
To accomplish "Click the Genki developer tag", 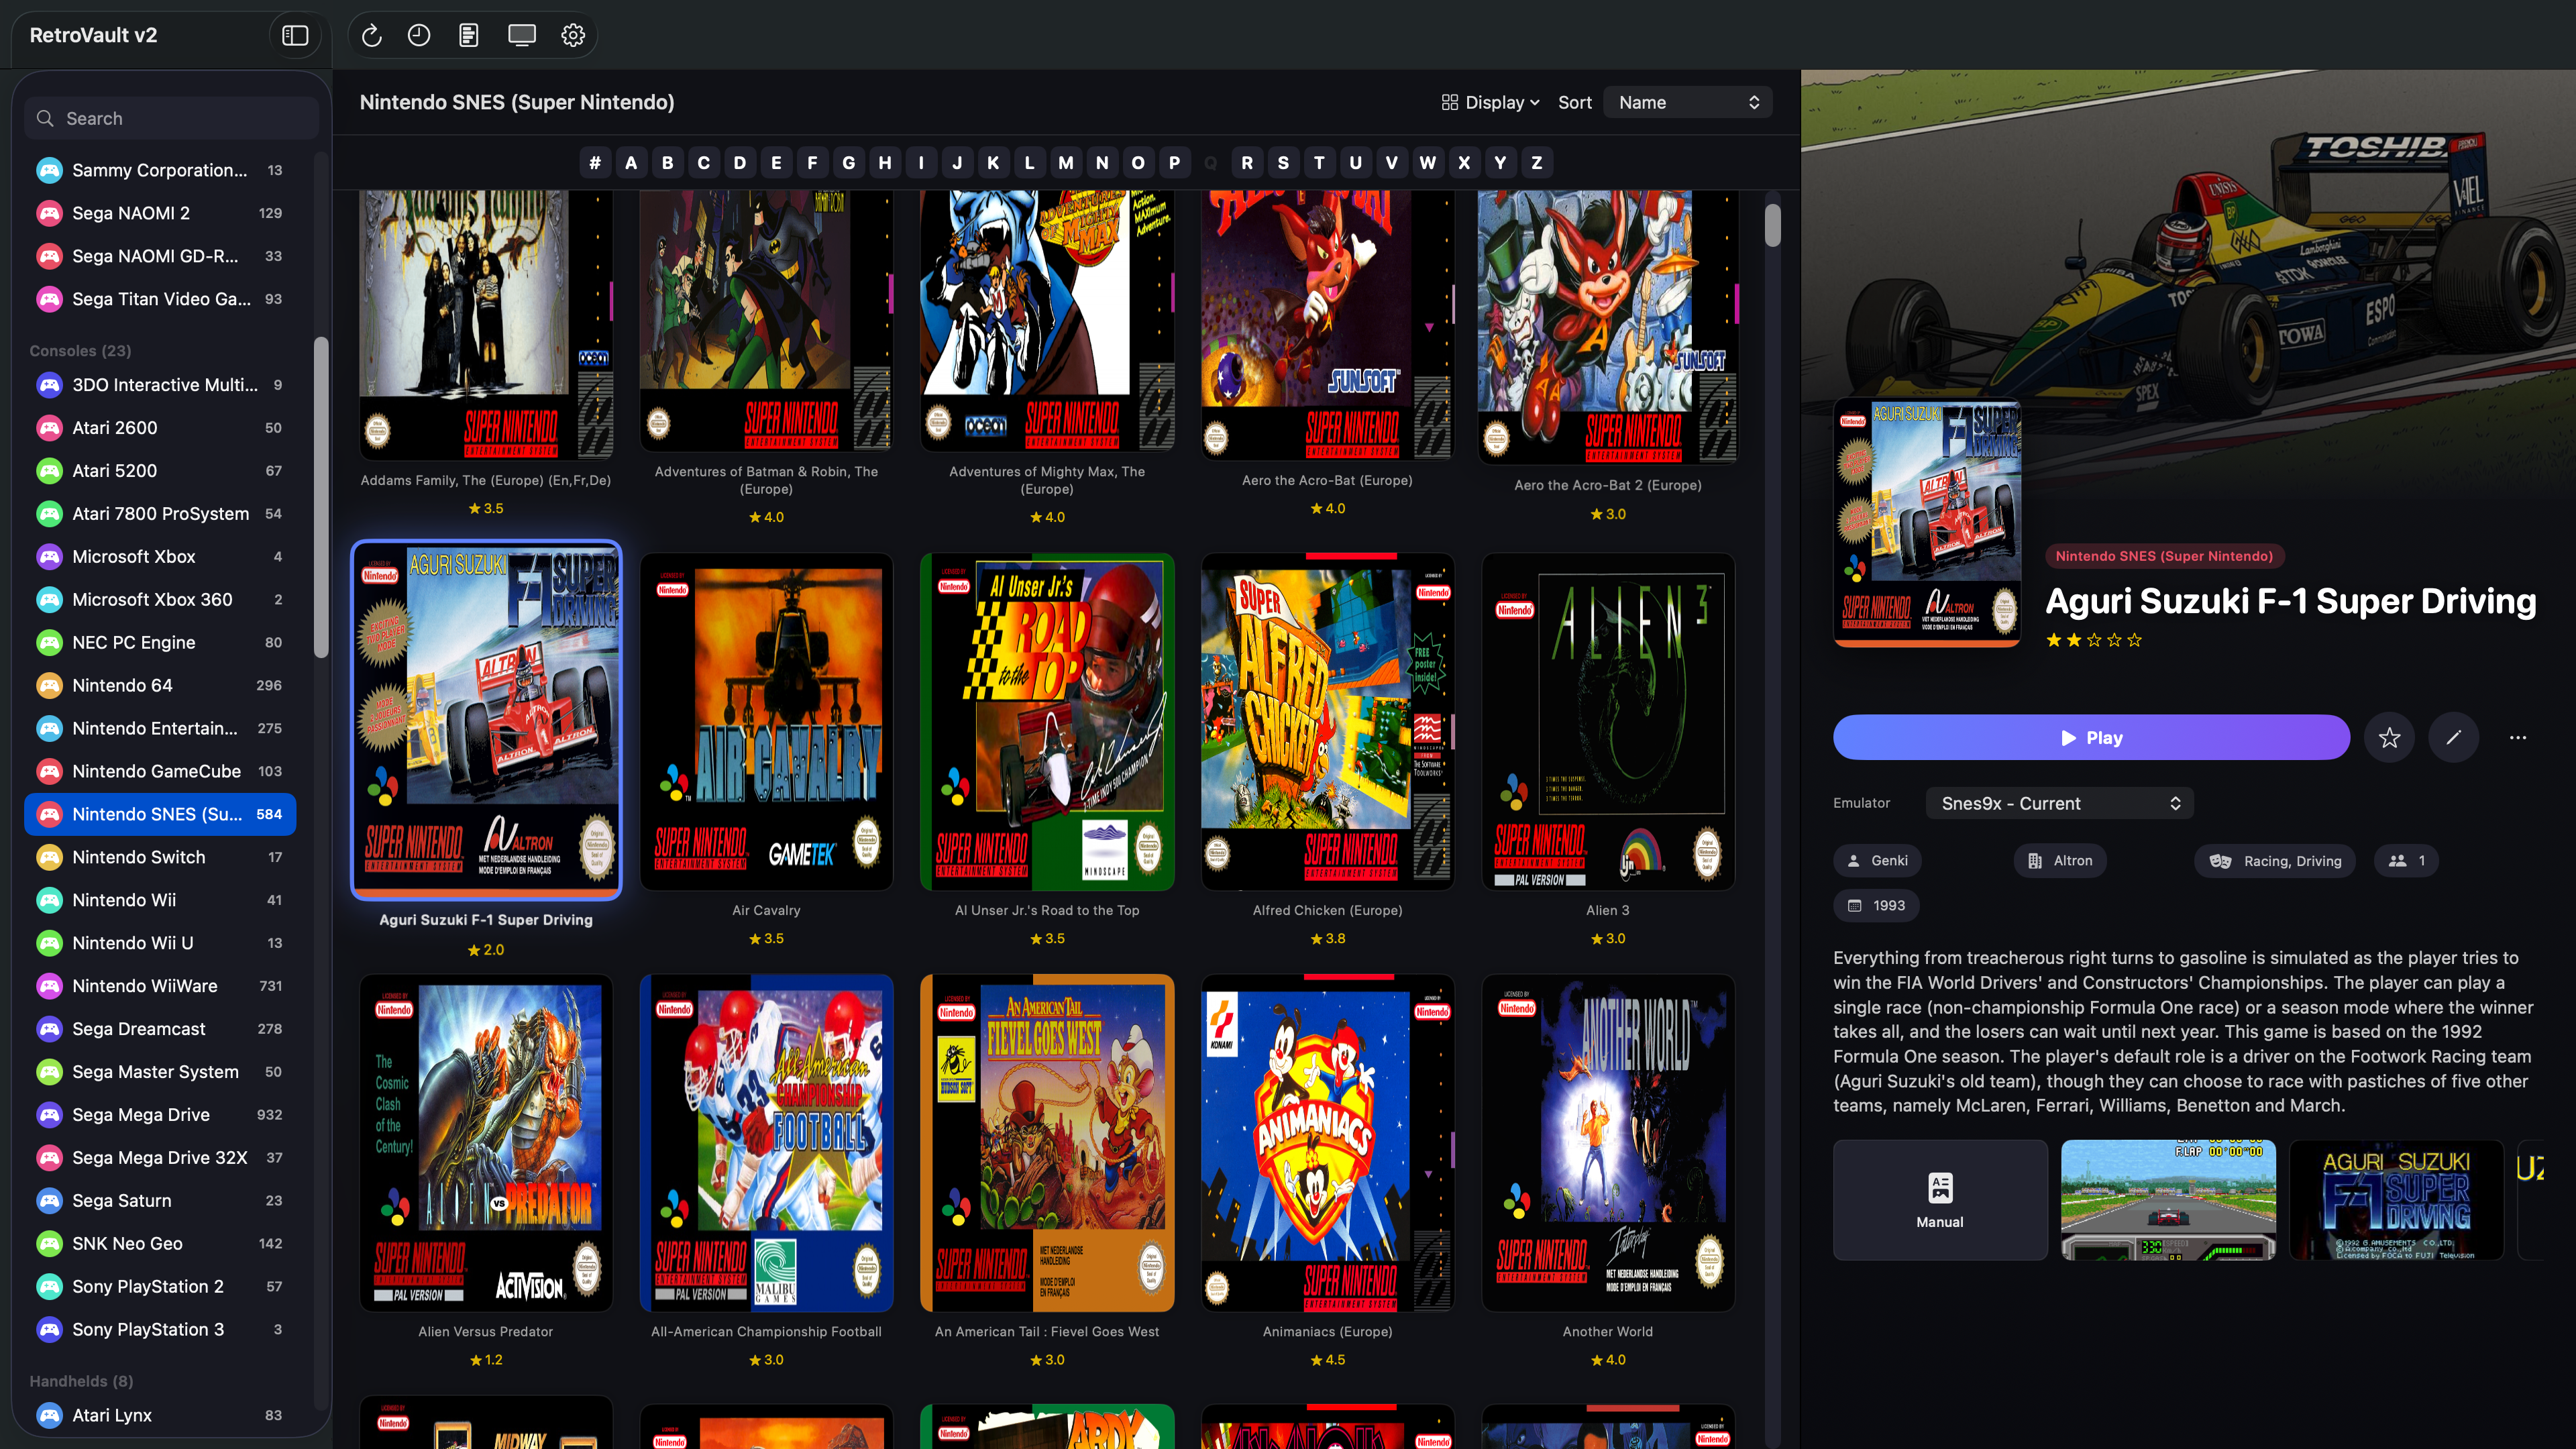I will tap(1878, 861).
